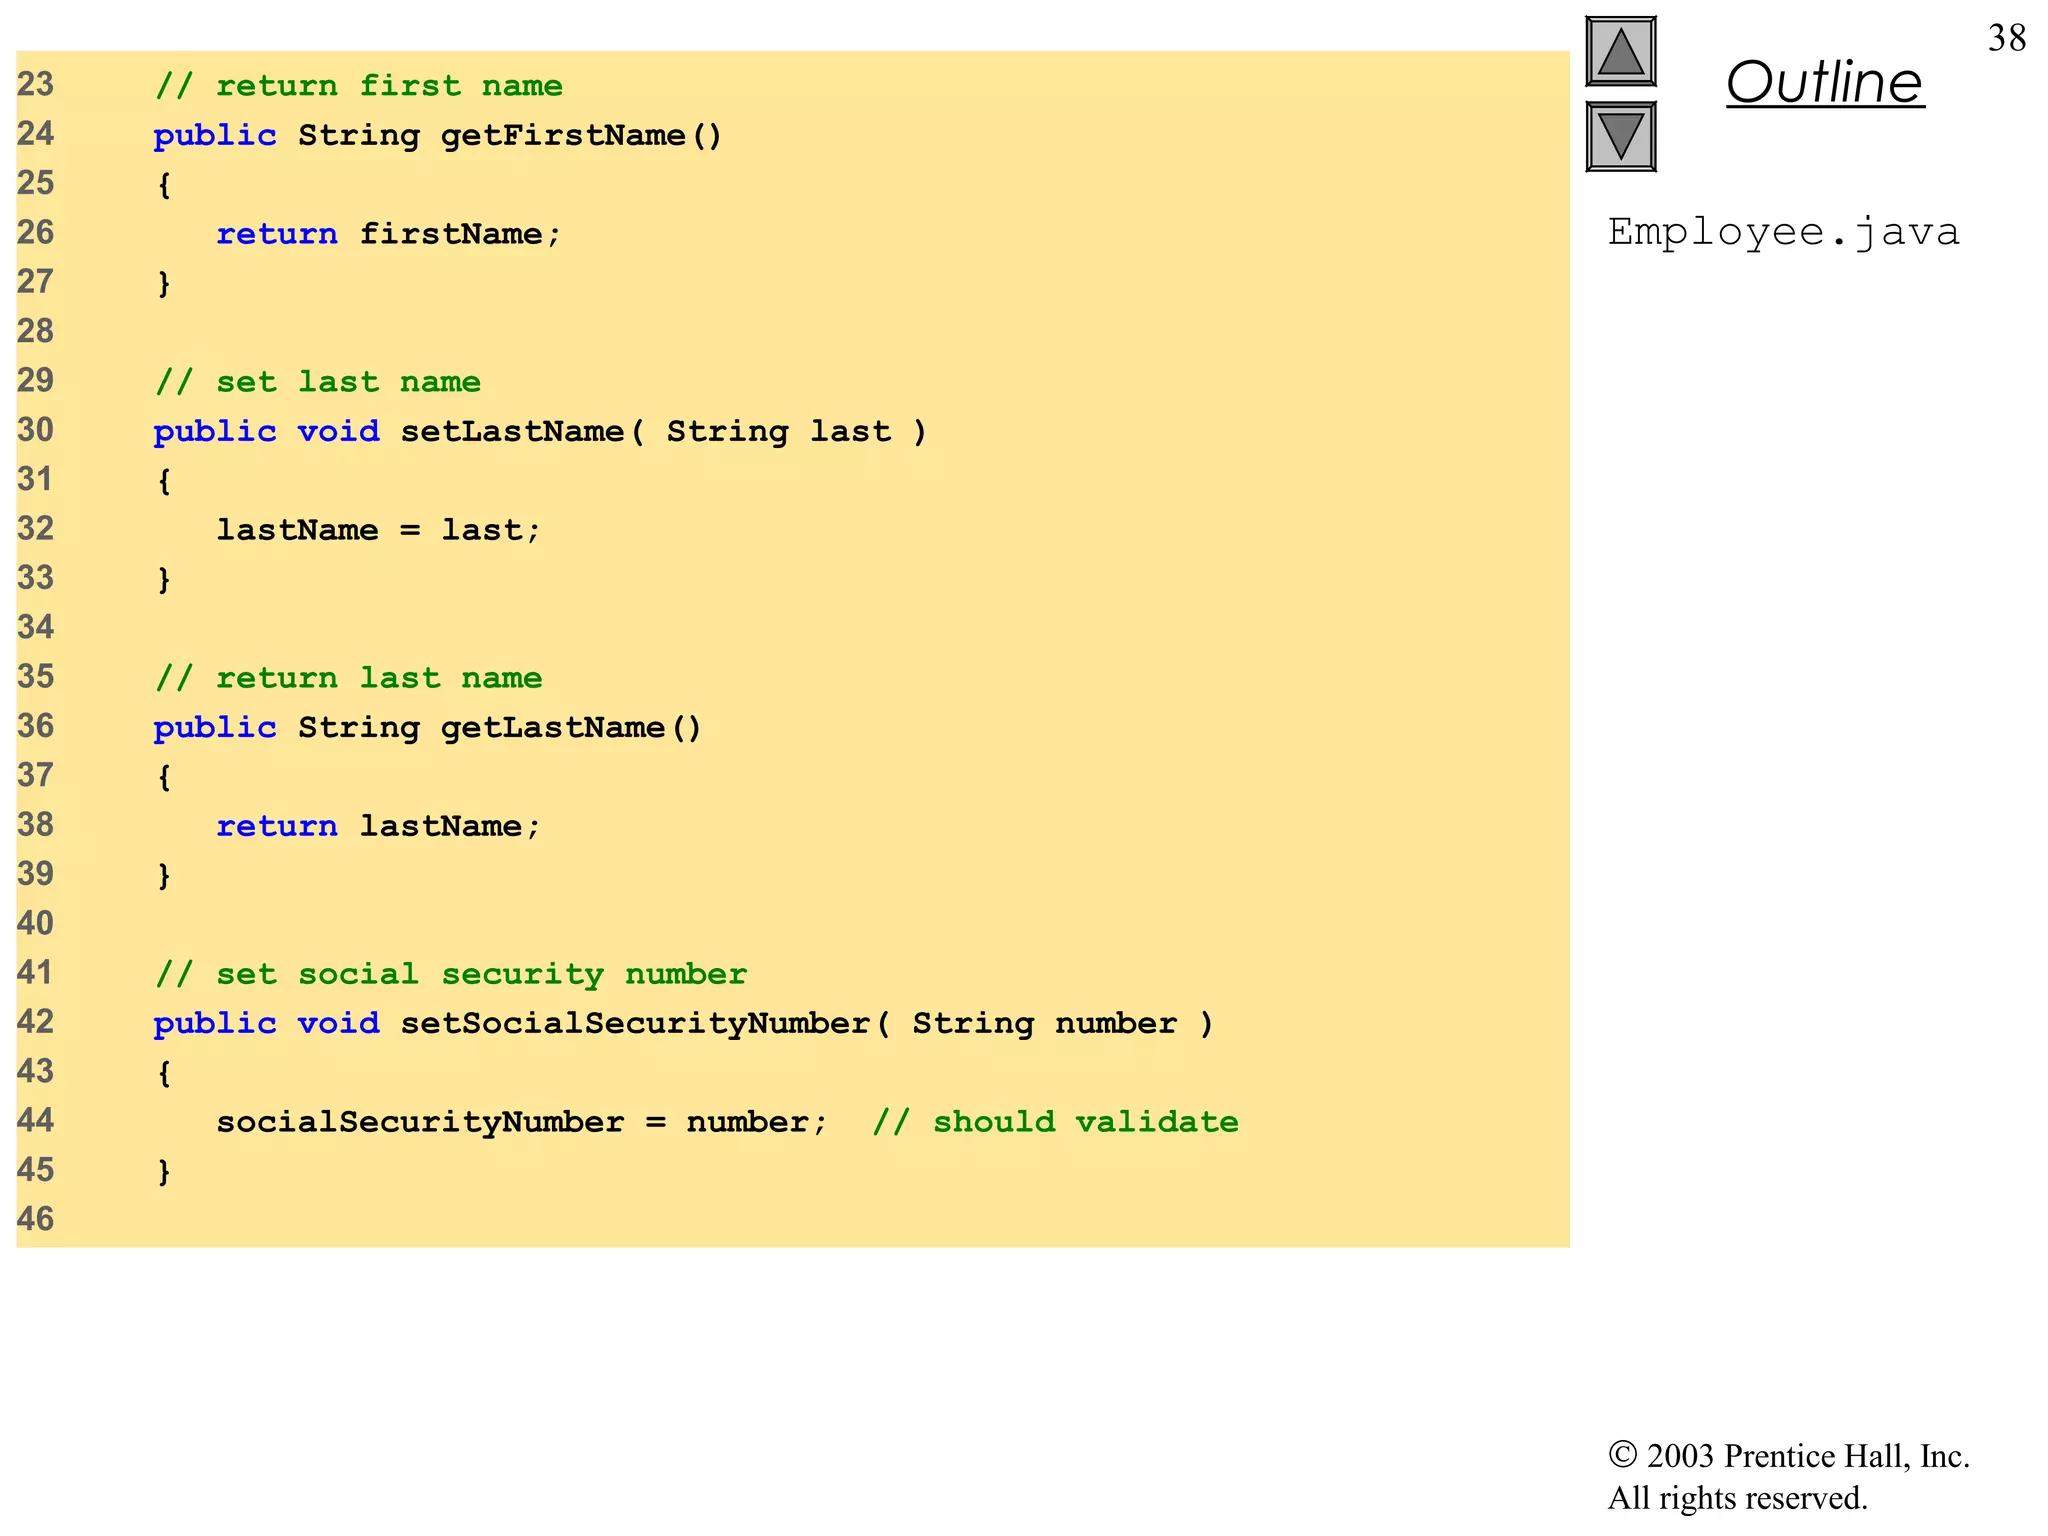Click 'lastName = last;' assignment line
Viewport: 2048px width, 1536px height.
[x=378, y=530]
